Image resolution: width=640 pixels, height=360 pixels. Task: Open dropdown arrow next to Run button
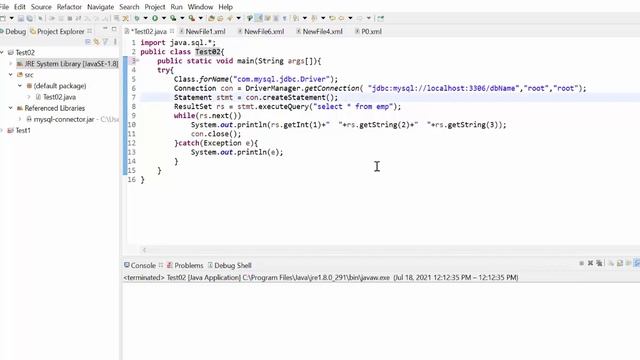(164, 18)
